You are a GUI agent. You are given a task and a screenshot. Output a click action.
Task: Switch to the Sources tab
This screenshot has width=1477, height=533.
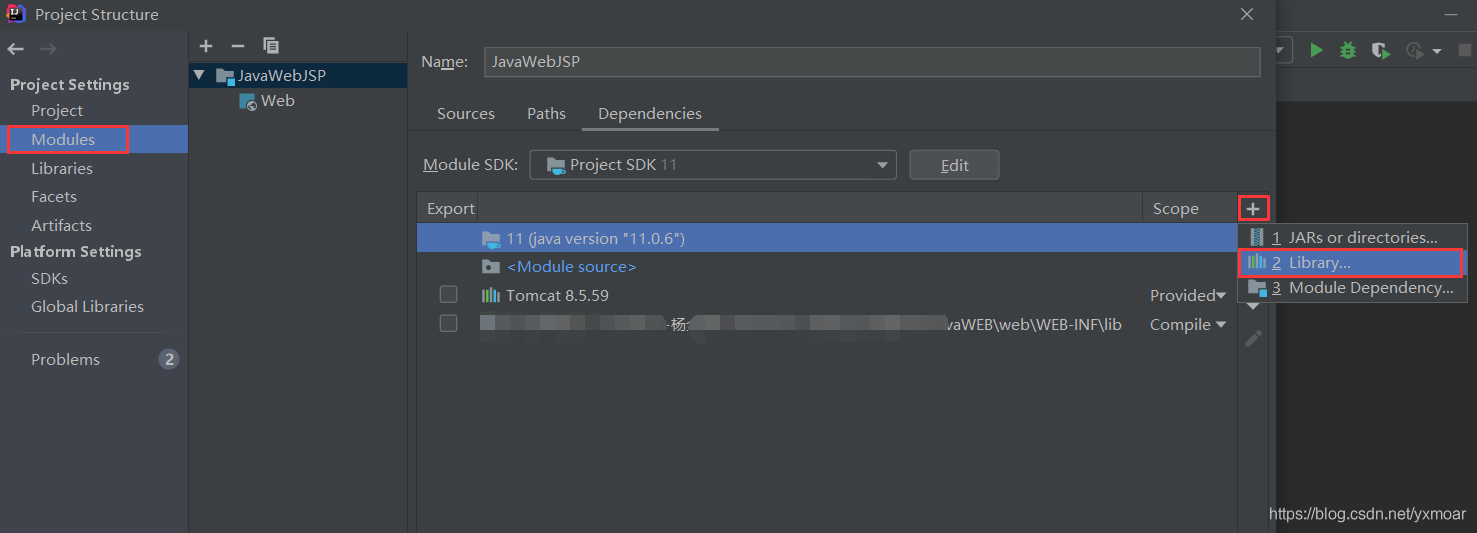(466, 114)
